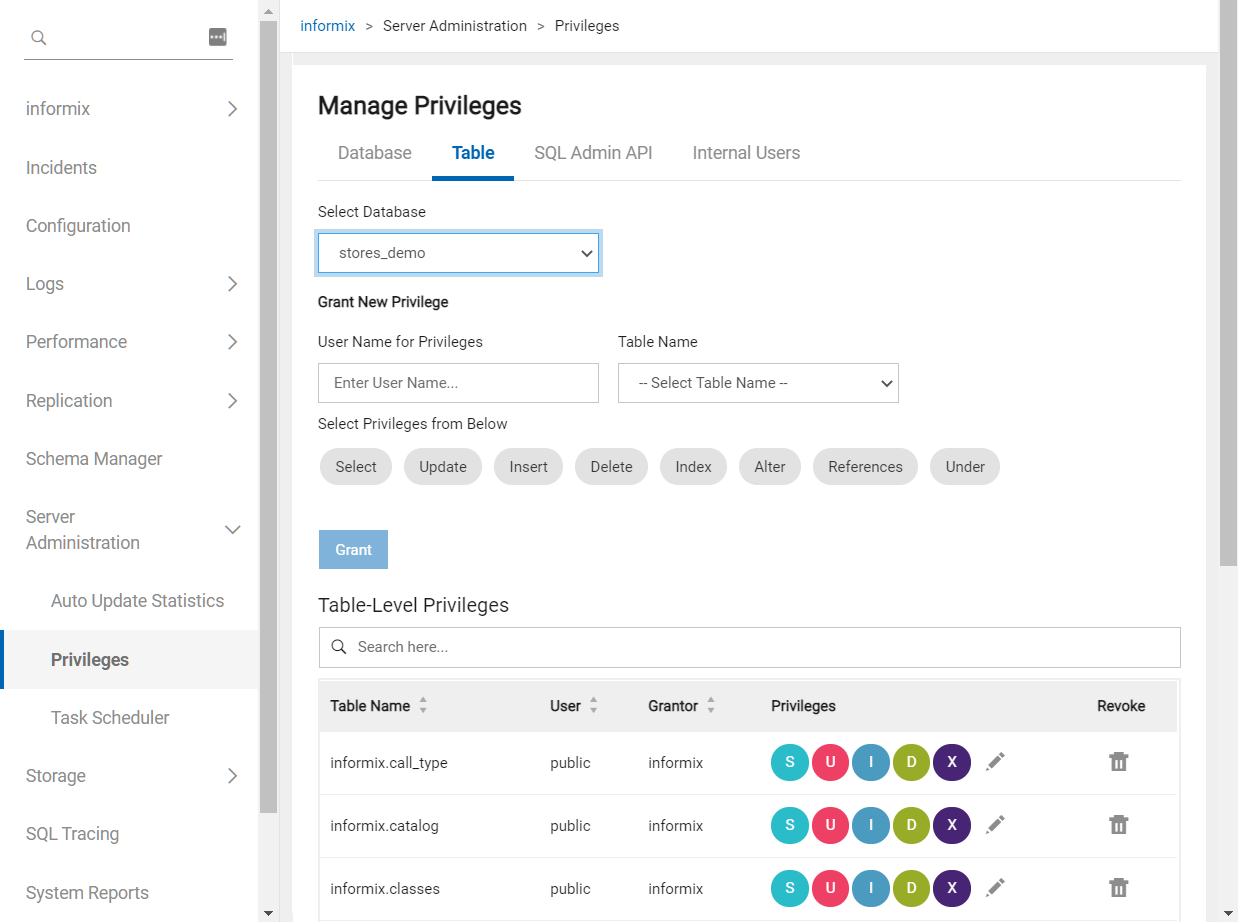Click the Enter User Name input field

coord(458,383)
